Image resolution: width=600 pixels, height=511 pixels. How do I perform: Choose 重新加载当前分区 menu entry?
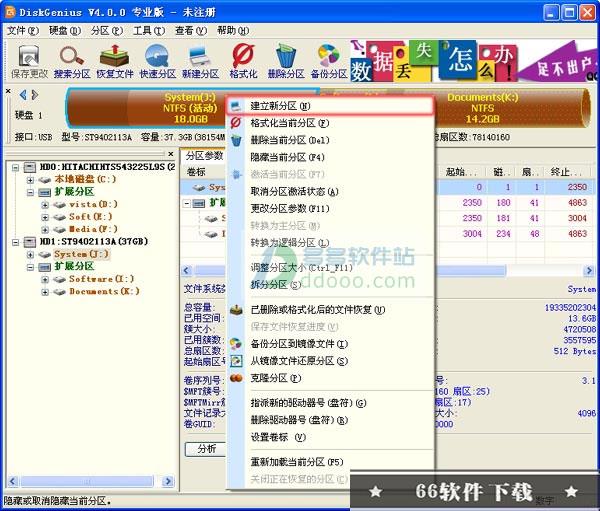click(x=330, y=462)
